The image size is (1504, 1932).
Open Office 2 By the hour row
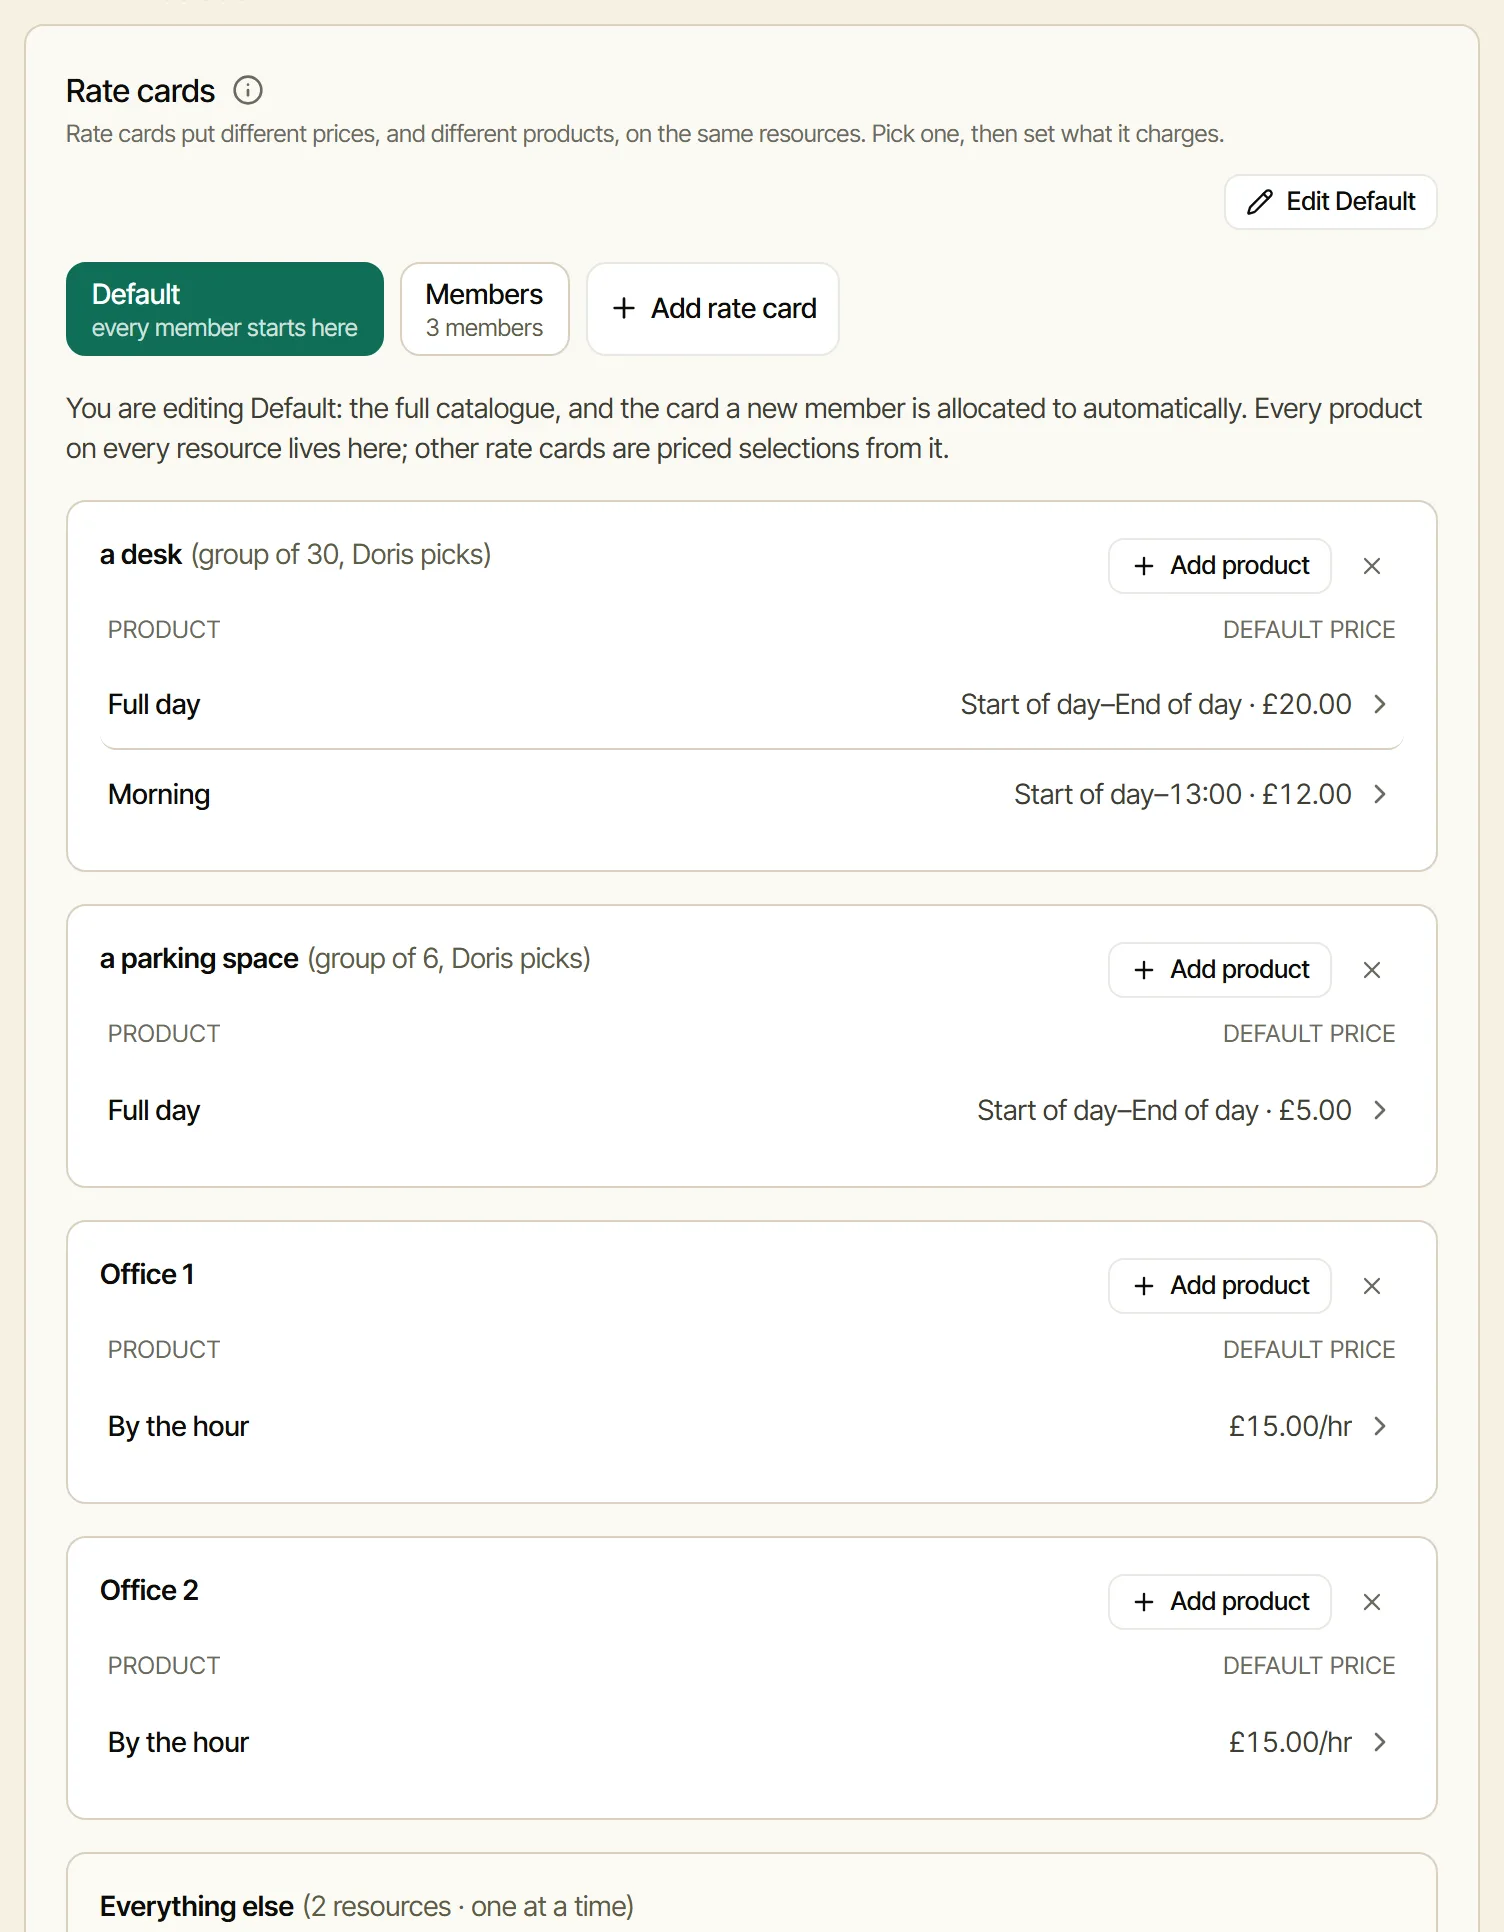click(x=752, y=1742)
